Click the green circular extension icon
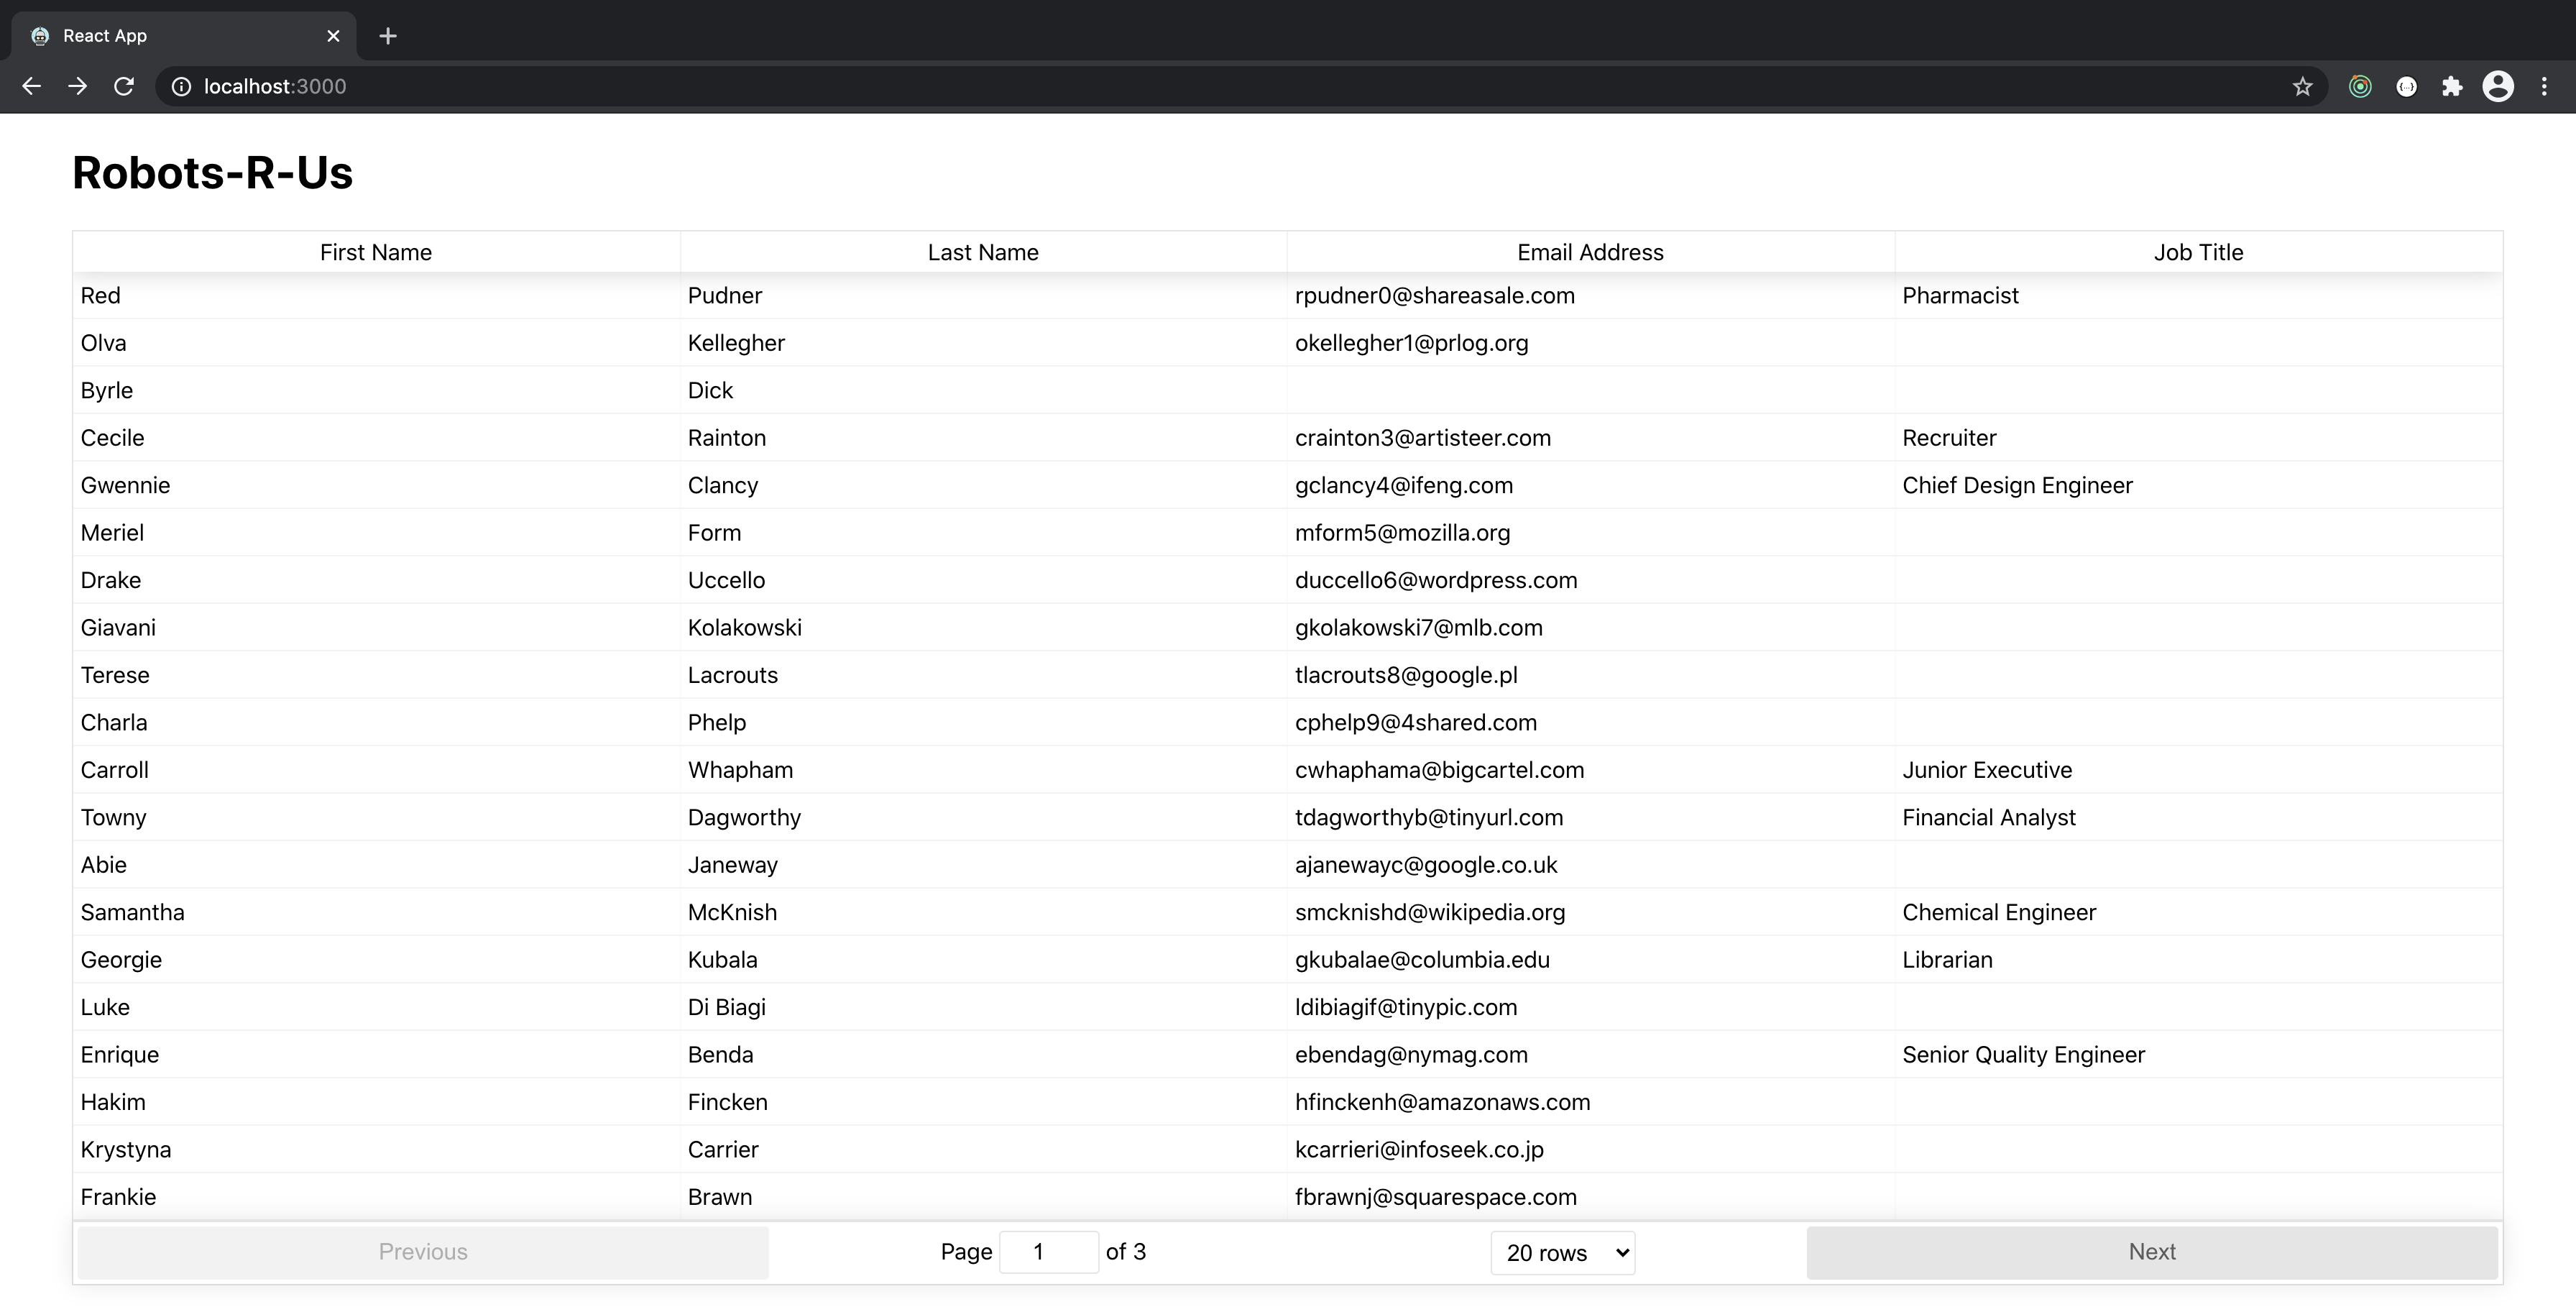The height and width of the screenshot is (1312, 2576). point(2360,87)
